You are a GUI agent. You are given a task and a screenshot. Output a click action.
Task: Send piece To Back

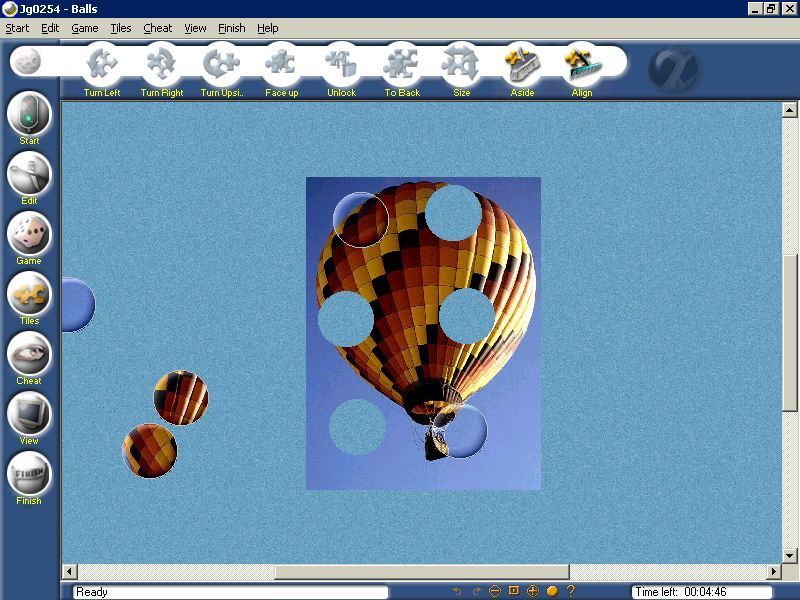click(x=402, y=64)
